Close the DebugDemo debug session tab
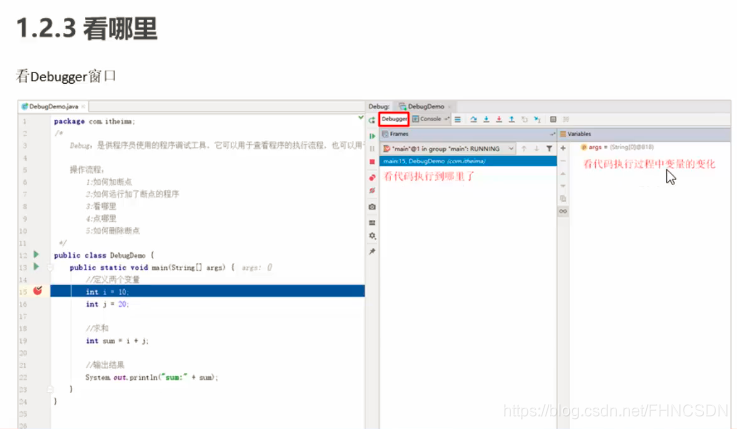The width and height of the screenshot is (737, 429). pyautogui.click(x=449, y=107)
